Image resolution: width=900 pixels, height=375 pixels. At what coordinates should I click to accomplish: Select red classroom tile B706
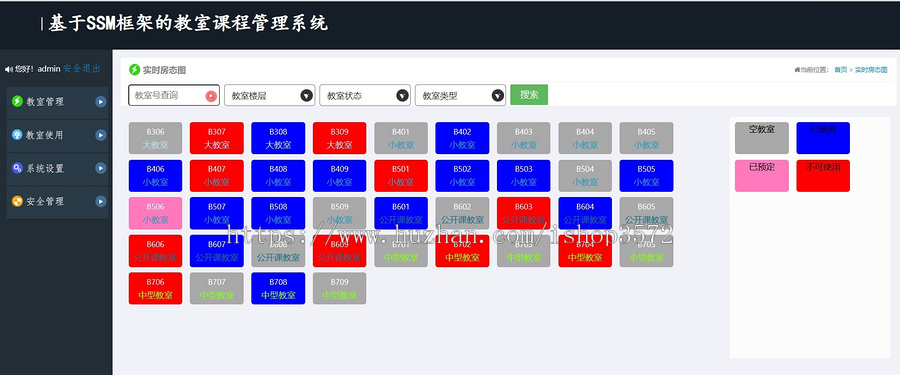pos(156,288)
